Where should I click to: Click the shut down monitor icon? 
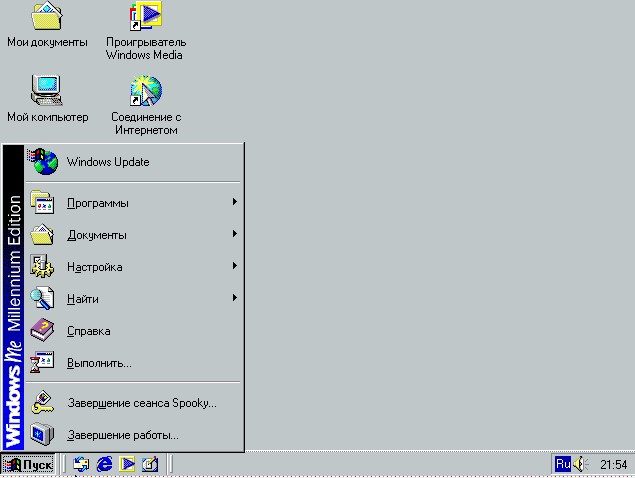(x=42, y=434)
